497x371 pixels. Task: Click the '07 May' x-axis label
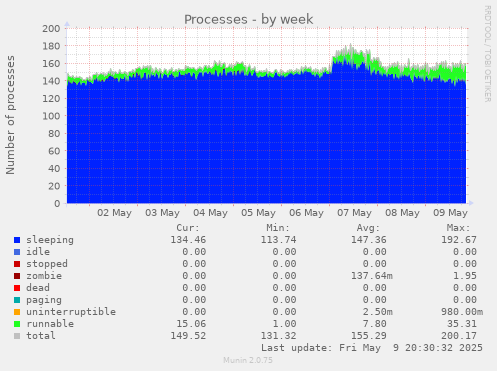click(354, 213)
